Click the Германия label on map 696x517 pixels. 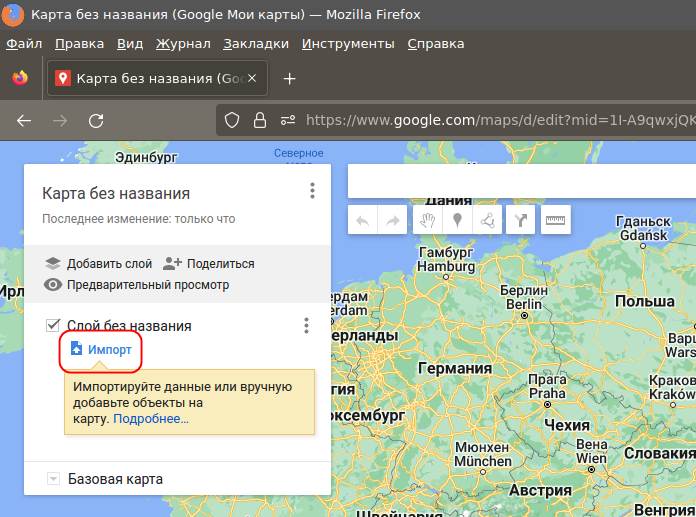(x=455, y=368)
